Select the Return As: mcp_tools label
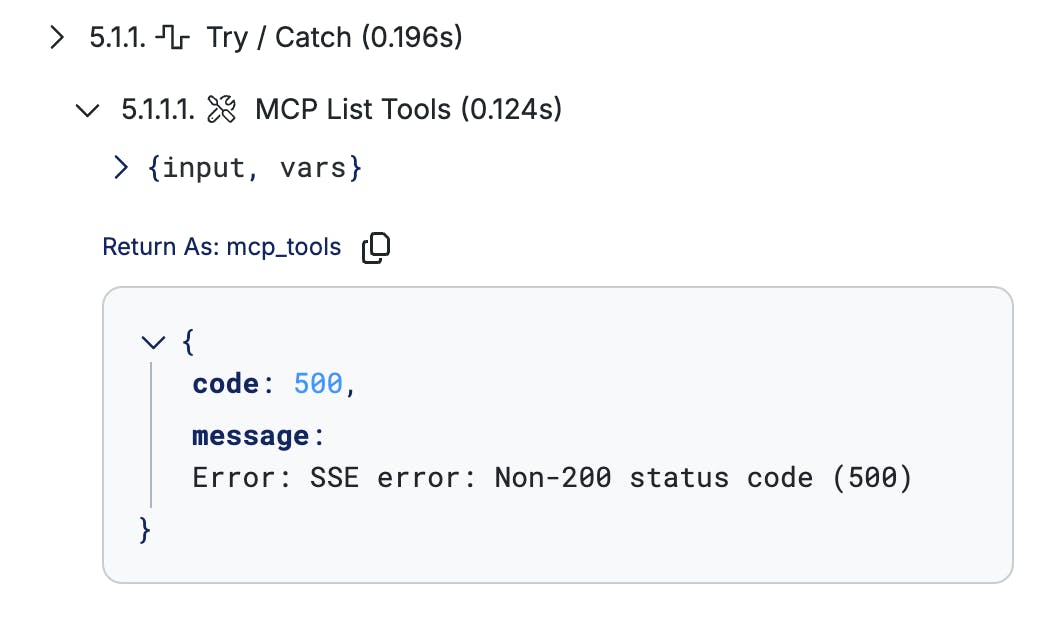This screenshot has width=1038, height=628. [222, 247]
